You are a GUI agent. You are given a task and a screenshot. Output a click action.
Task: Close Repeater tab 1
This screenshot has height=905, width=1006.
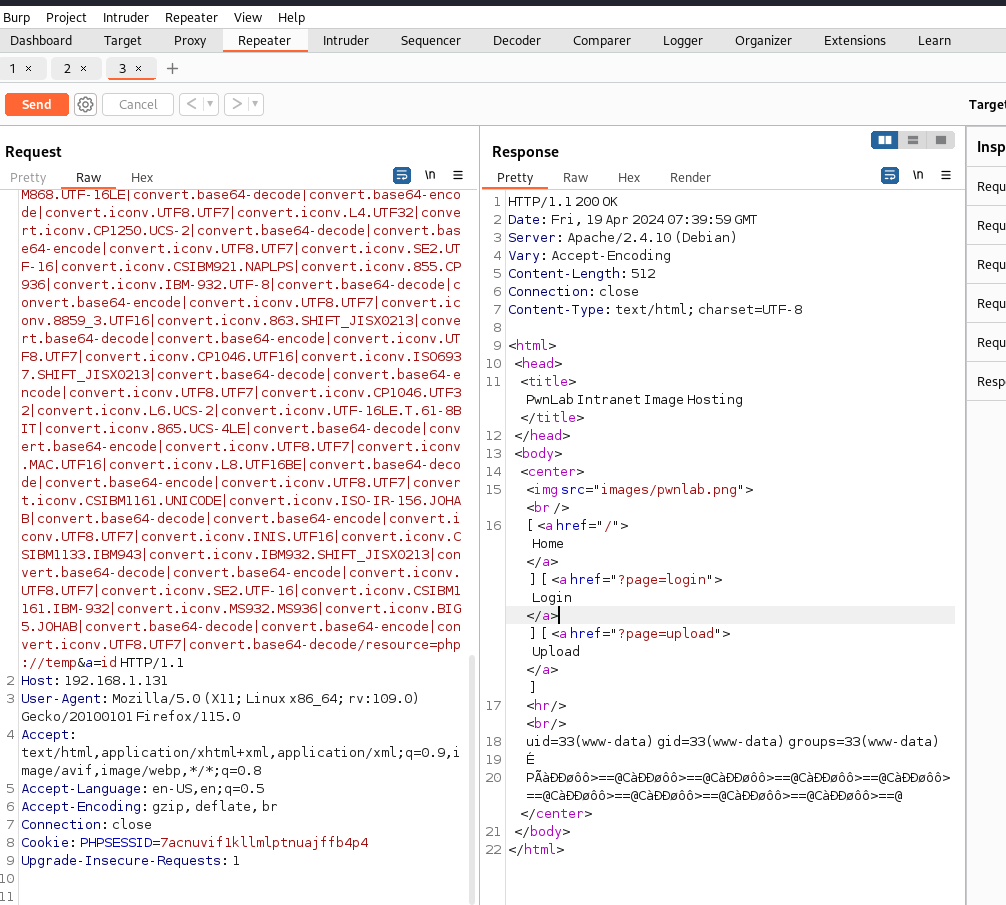(x=28, y=69)
